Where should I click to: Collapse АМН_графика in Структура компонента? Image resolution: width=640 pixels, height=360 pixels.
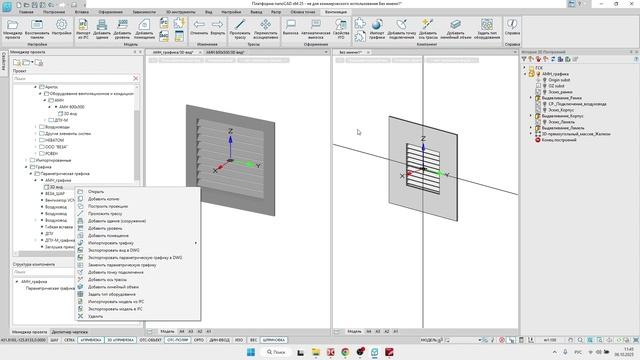17,282
